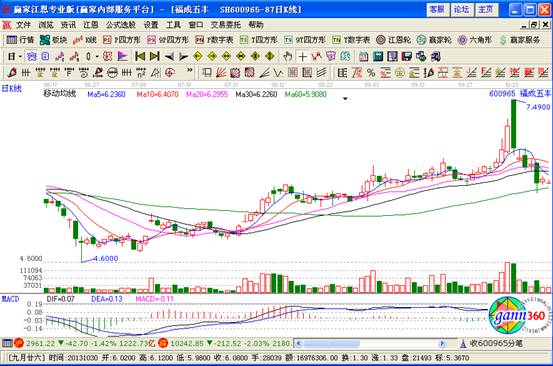Click the percent line tool icon
553x366 pixels.
tap(371, 73)
